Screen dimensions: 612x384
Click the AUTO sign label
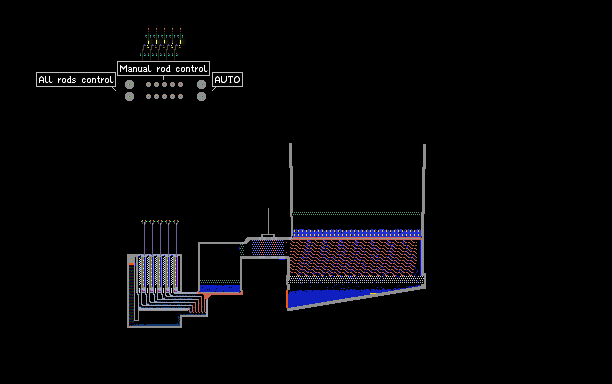point(227,80)
